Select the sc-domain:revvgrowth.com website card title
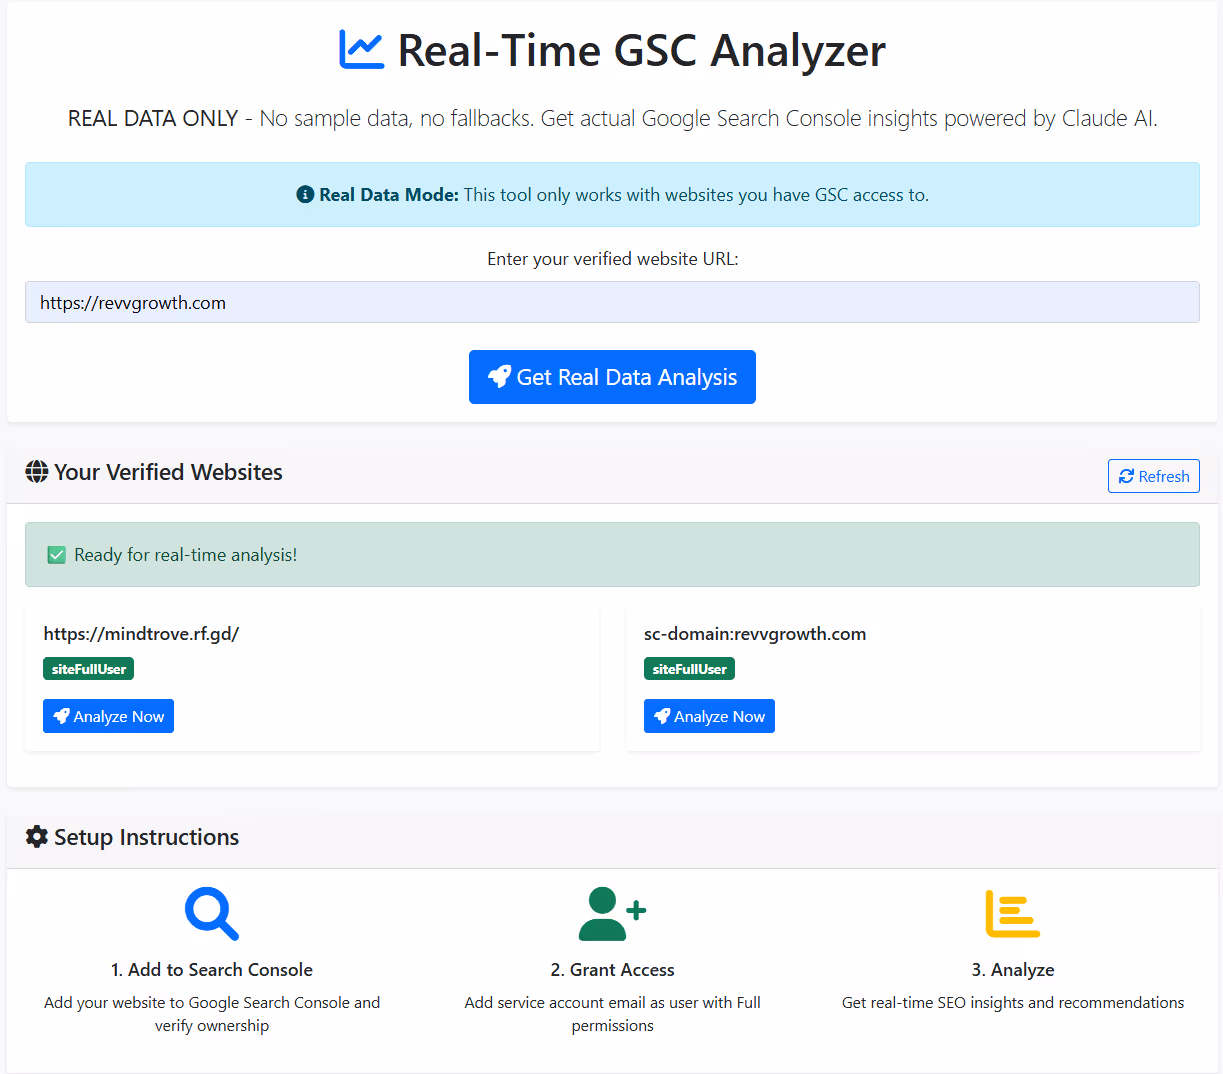 click(x=755, y=633)
